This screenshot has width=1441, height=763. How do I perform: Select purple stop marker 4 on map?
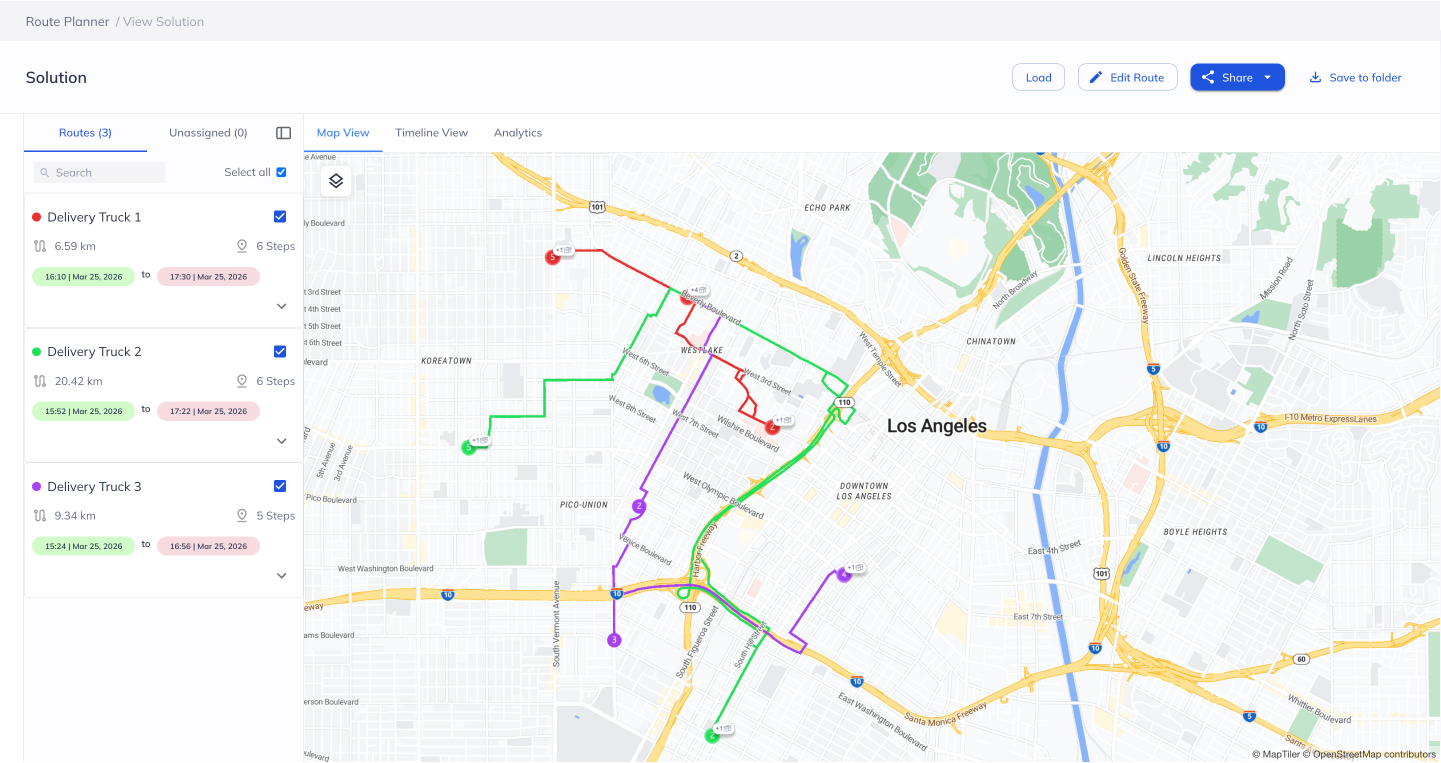coord(844,575)
